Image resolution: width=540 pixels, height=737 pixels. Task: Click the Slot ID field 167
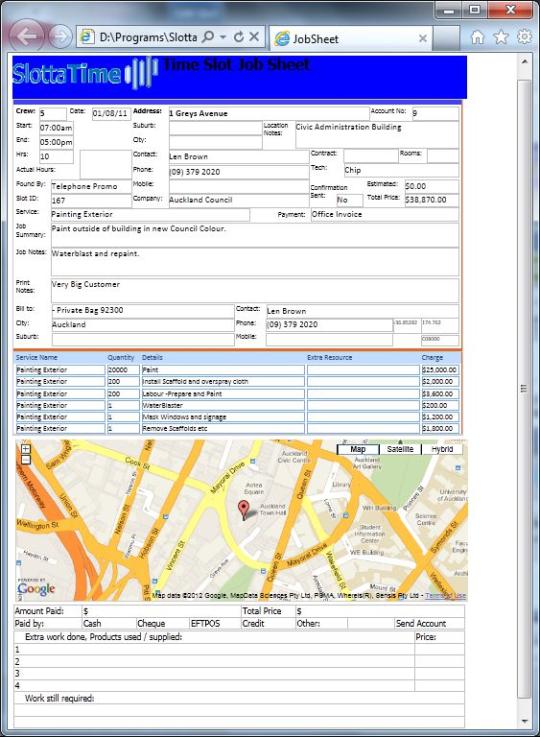[x=91, y=201]
